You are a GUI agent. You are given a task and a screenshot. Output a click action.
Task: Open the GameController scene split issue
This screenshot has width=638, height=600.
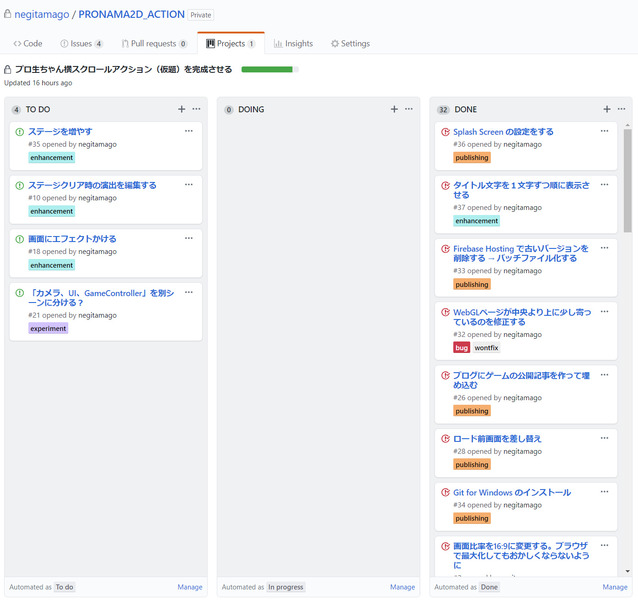click(101, 298)
